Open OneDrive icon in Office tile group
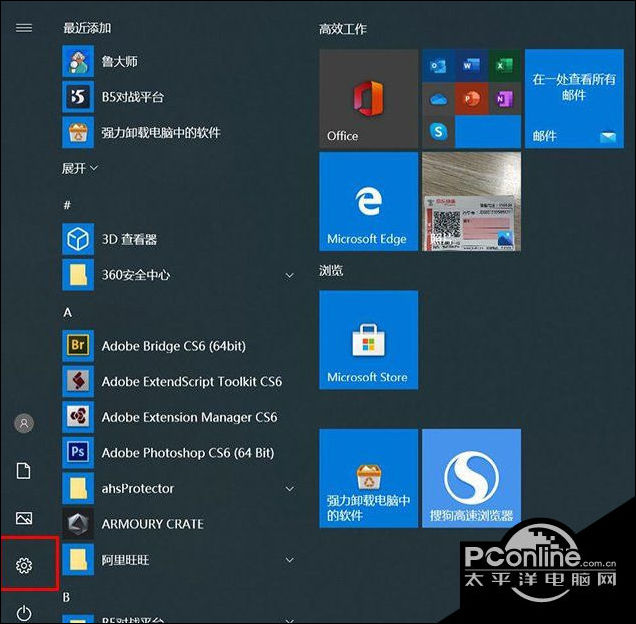 click(x=438, y=99)
